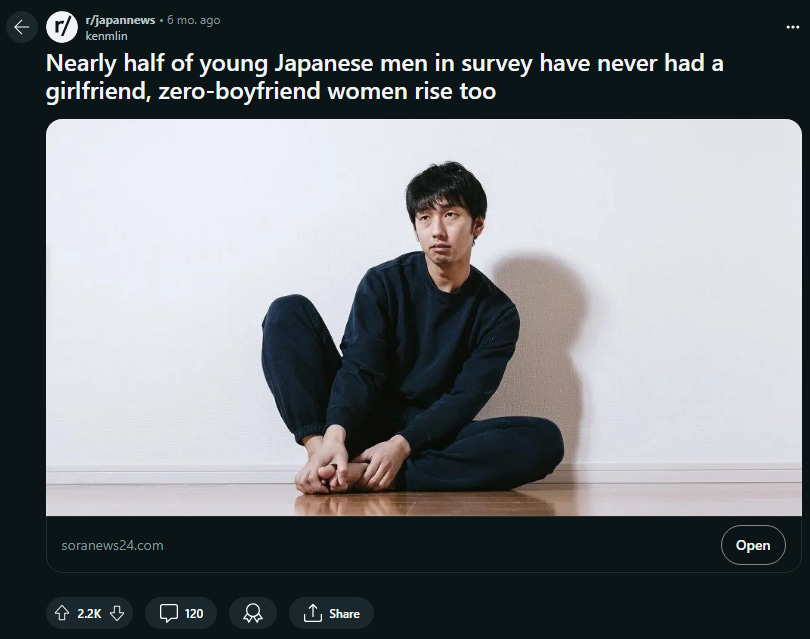The image size is (810, 639).
Task: Open the comments speech bubble icon
Action: [168, 613]
